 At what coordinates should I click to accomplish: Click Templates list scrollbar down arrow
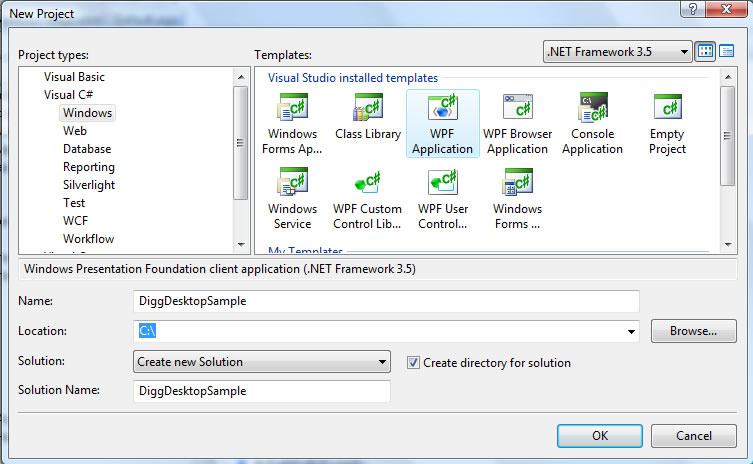[729, 245]
